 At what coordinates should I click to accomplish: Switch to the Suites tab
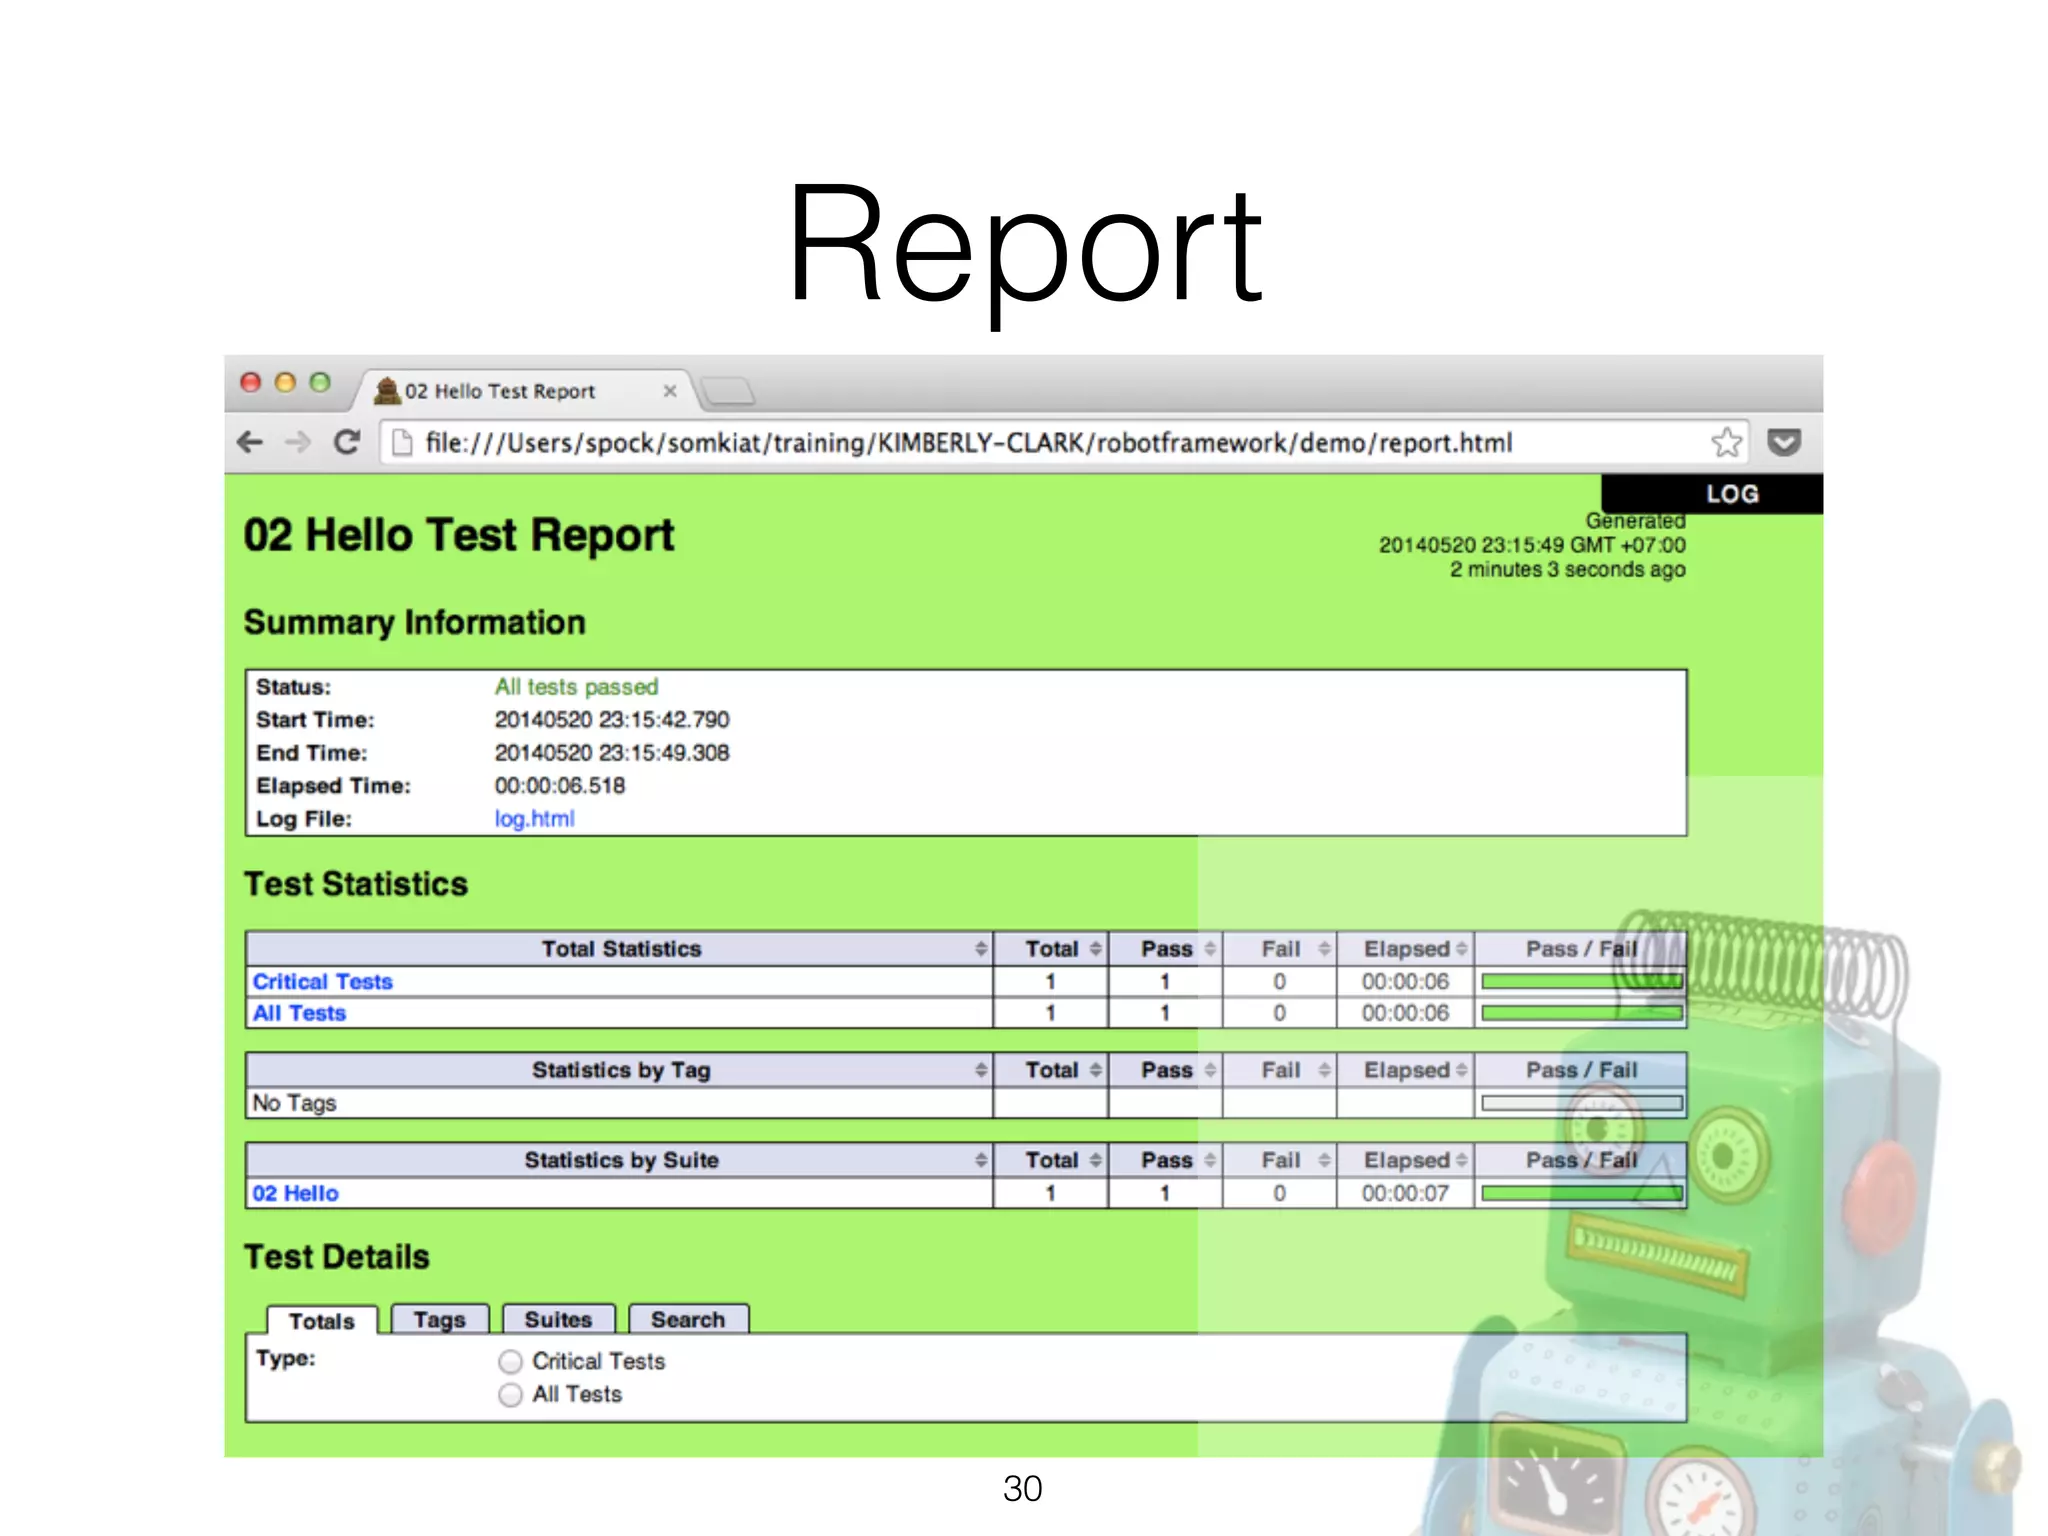(x=558, y=1320)
